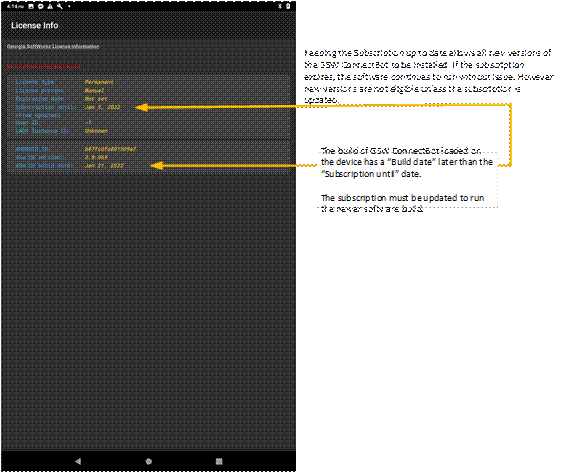Select the Subscription until date value
The width and height of the screenshot is (561, 474).
click(x=103, y=107)
